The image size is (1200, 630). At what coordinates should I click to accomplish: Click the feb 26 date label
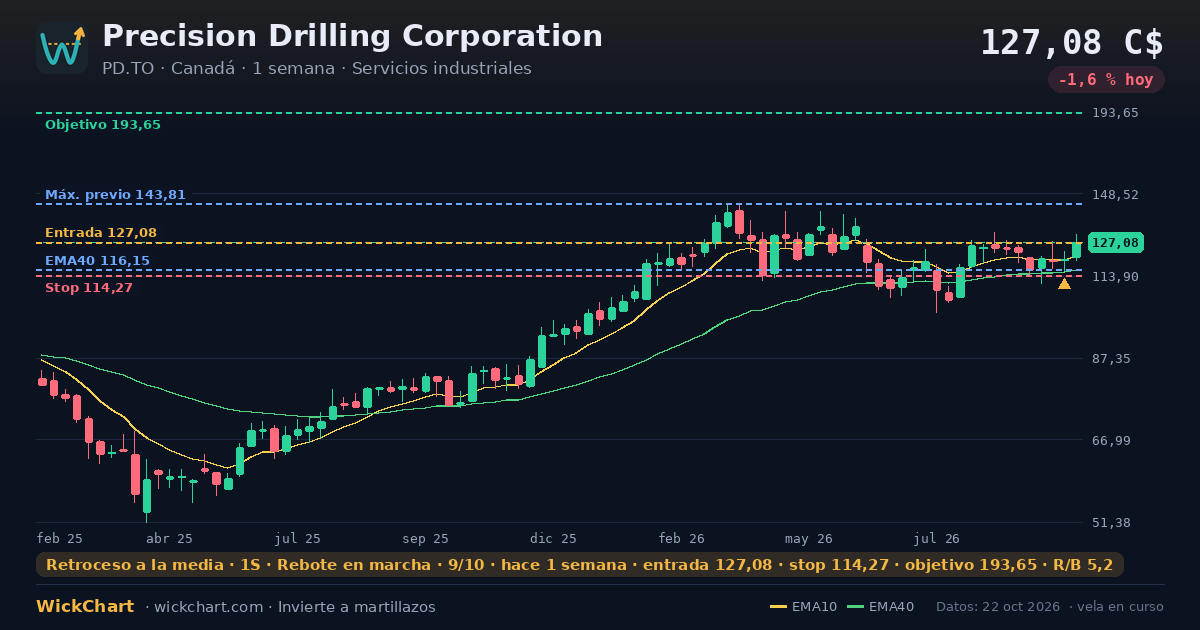click(681, 539)
